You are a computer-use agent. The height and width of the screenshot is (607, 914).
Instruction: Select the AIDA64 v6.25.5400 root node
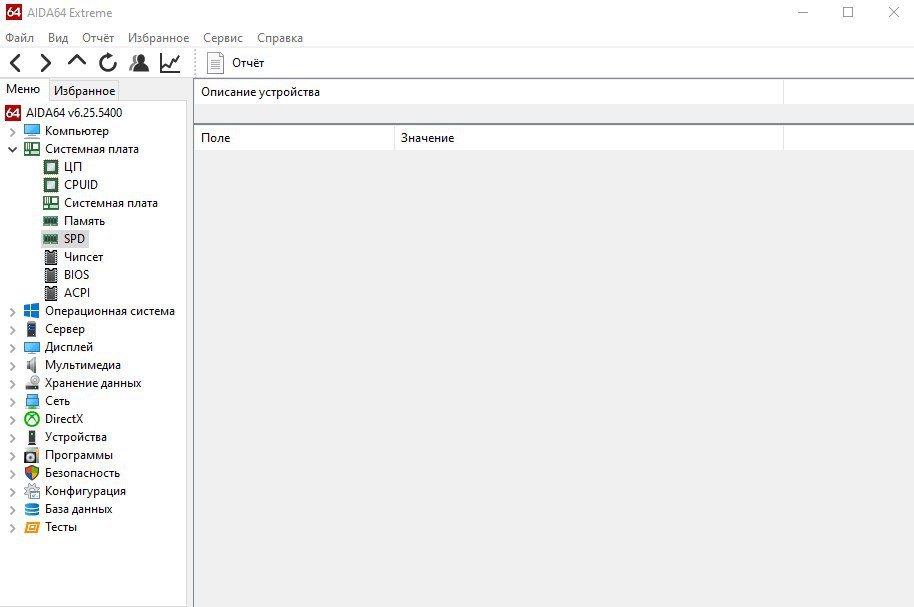(74, 113)
